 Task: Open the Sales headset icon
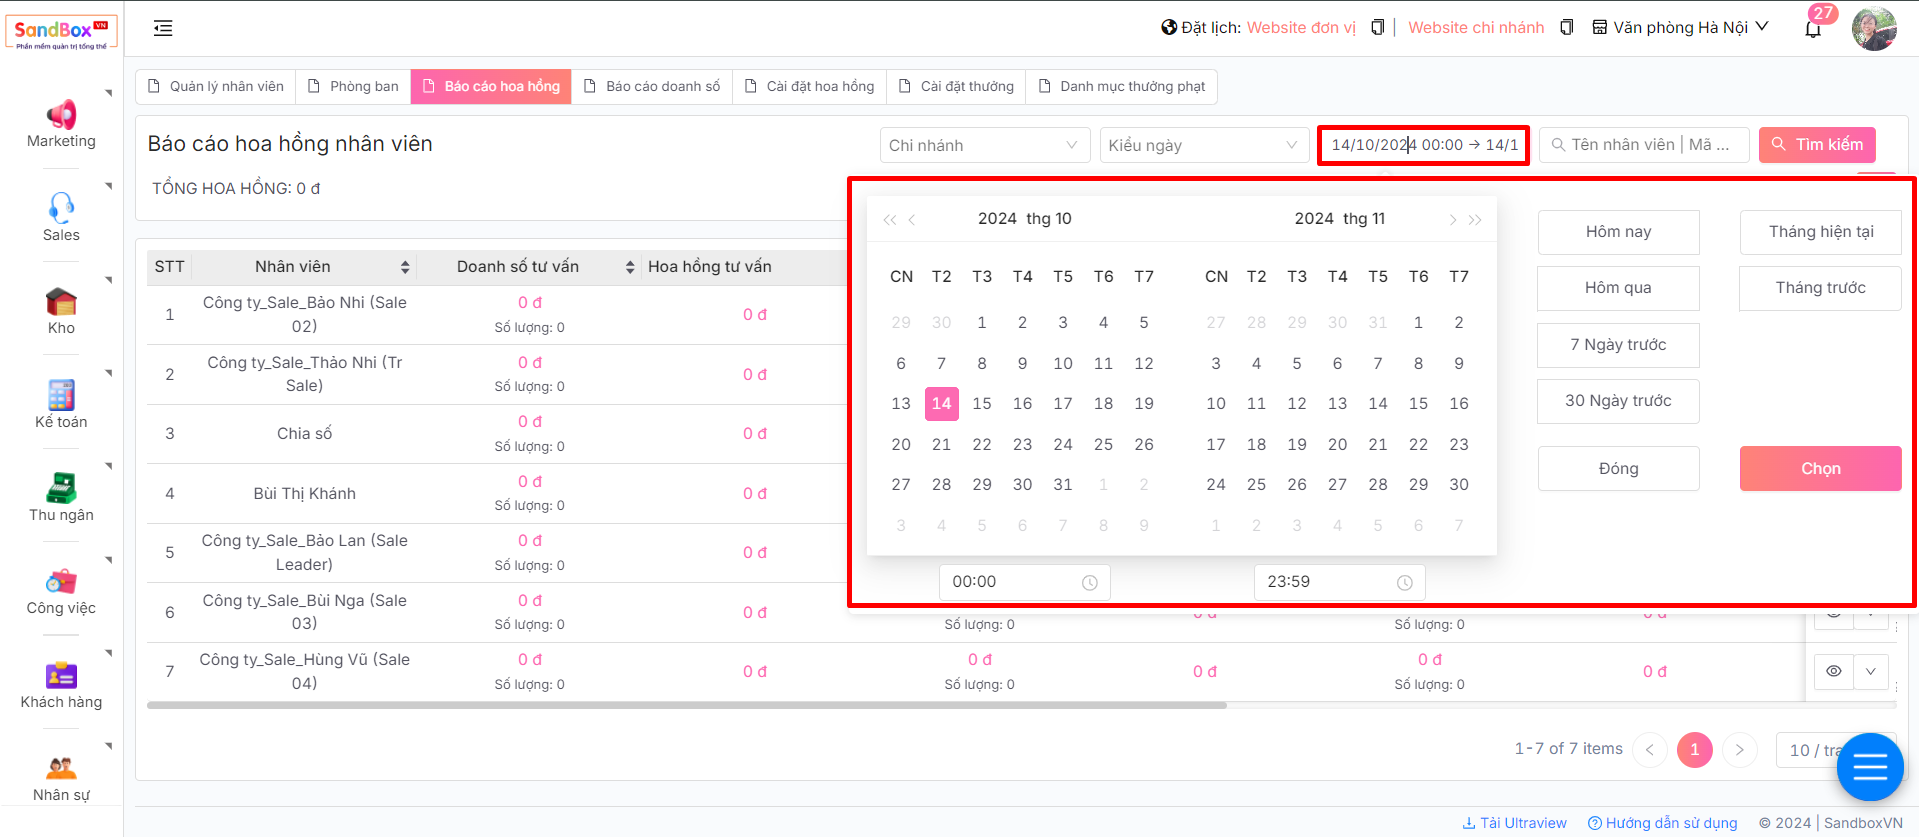61,208
